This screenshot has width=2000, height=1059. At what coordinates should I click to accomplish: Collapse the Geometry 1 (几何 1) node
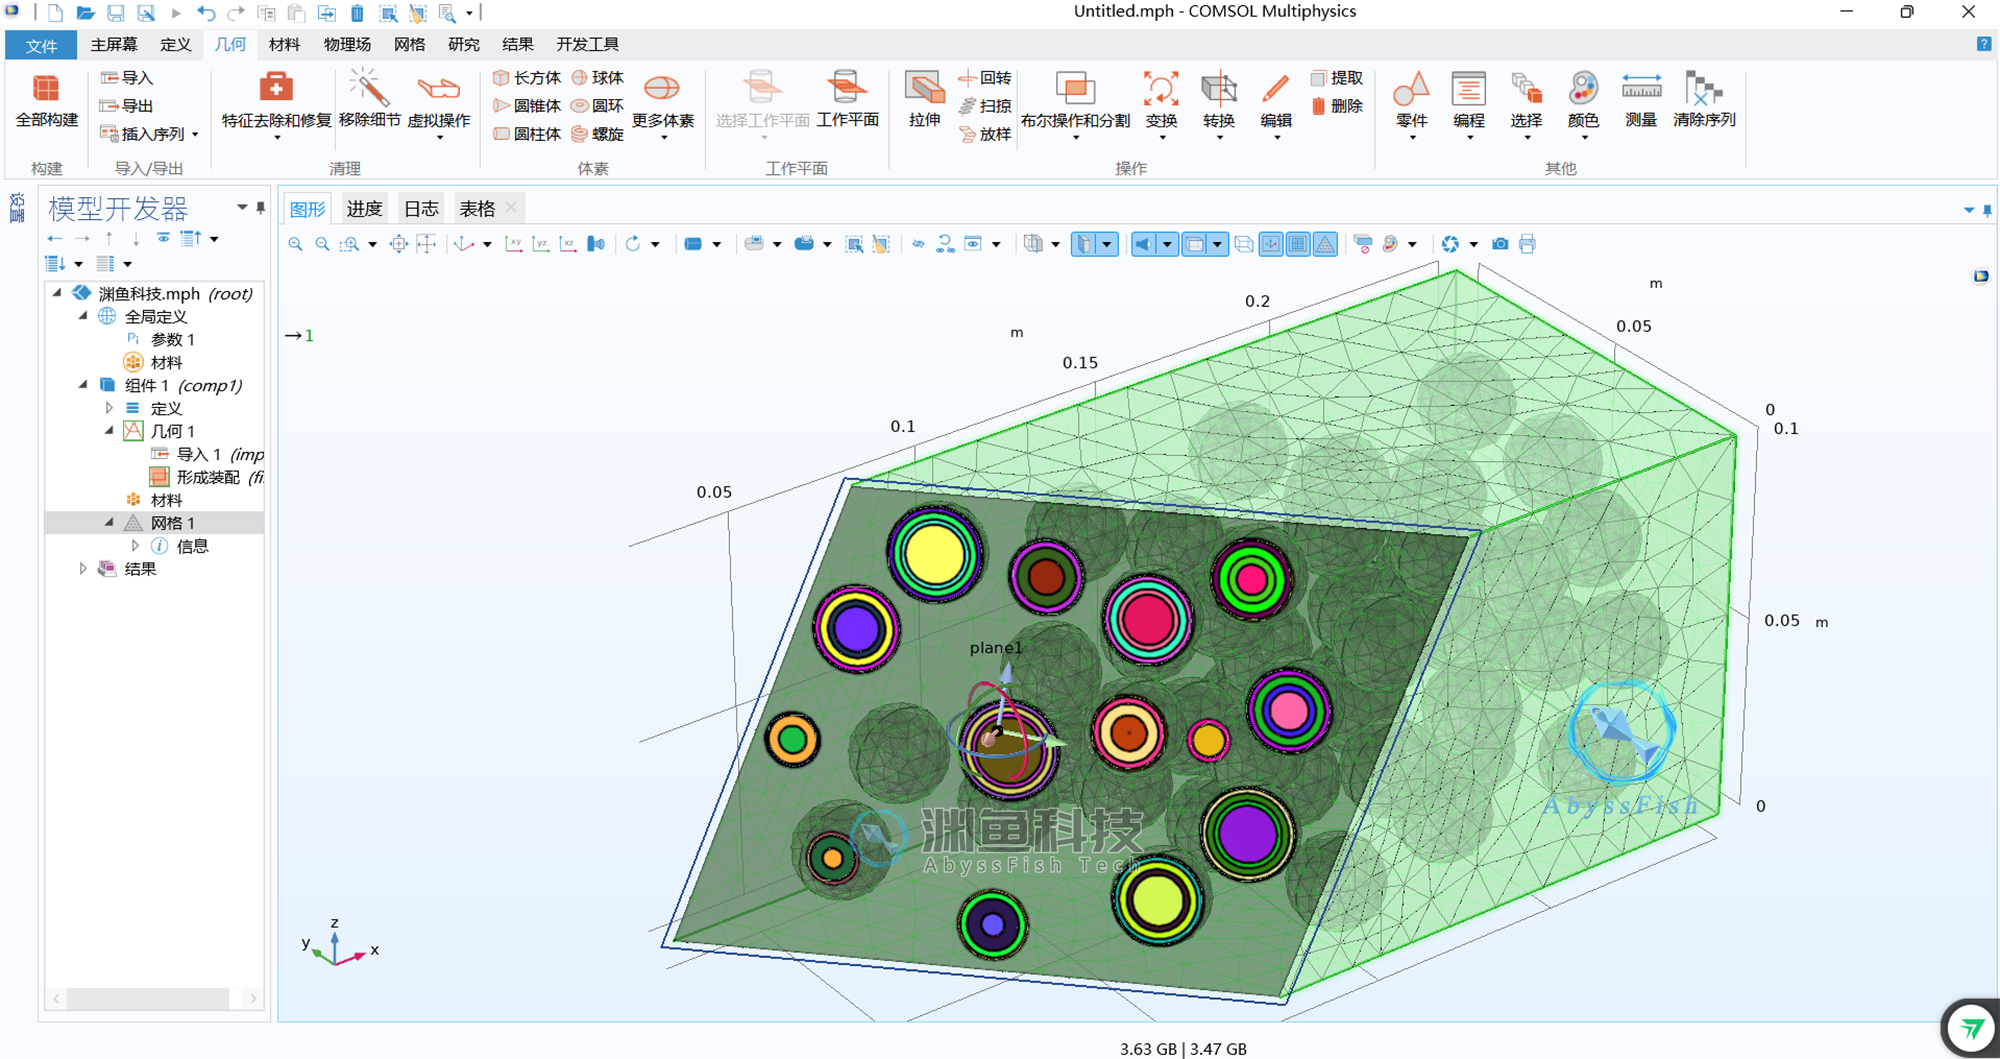pos(109,431)
